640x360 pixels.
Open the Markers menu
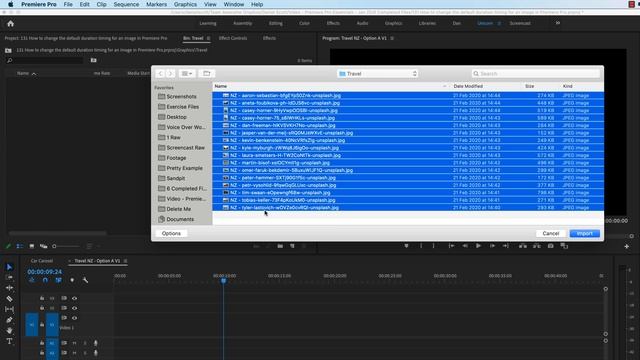pyautogui.click(x=156, y=4)
